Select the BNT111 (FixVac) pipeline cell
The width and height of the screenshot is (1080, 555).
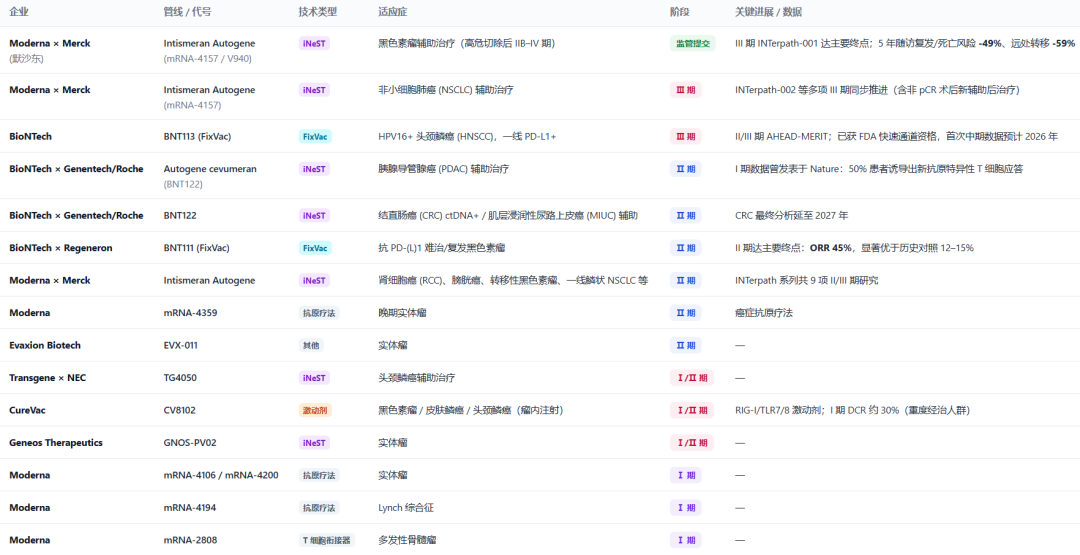pyautogui.click(x=196, y=248)
